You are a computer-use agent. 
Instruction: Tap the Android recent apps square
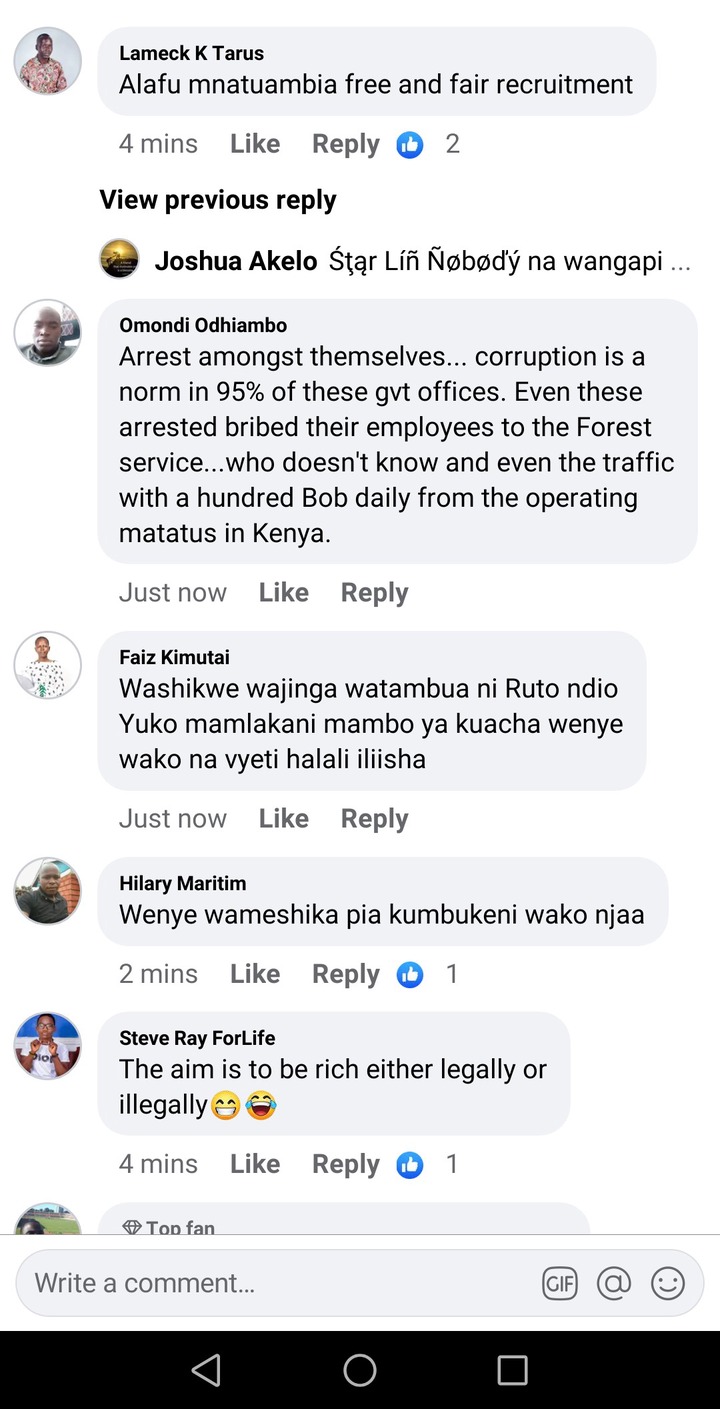[512, 1370]
